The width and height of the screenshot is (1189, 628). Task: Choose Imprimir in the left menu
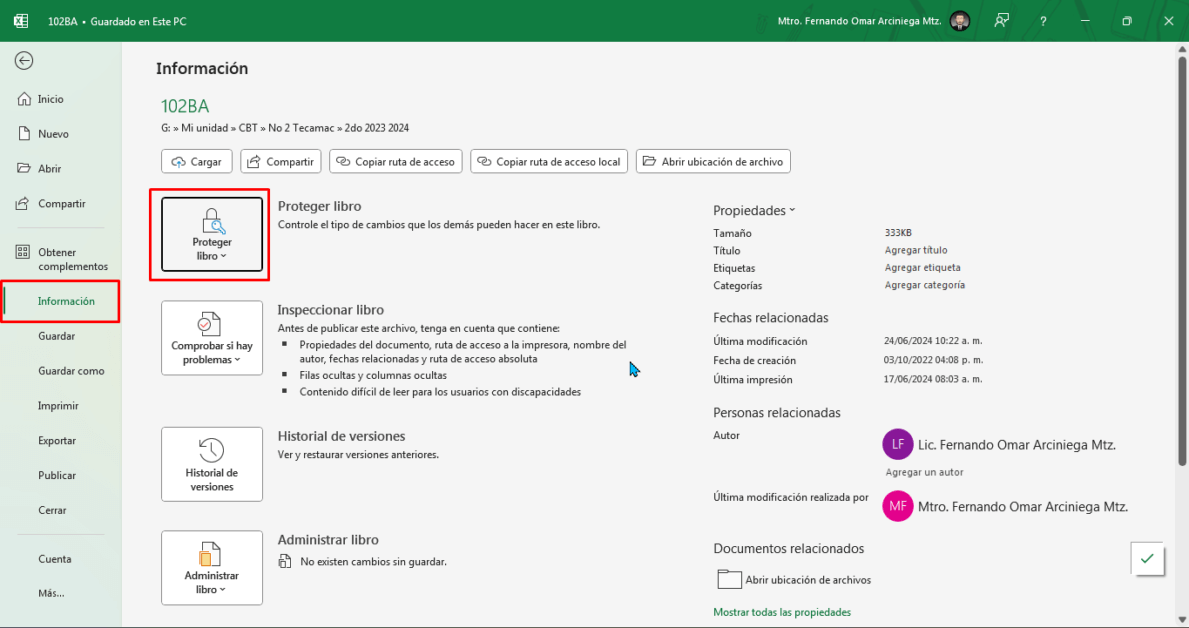pyautogui.click(x=58, y=406)
